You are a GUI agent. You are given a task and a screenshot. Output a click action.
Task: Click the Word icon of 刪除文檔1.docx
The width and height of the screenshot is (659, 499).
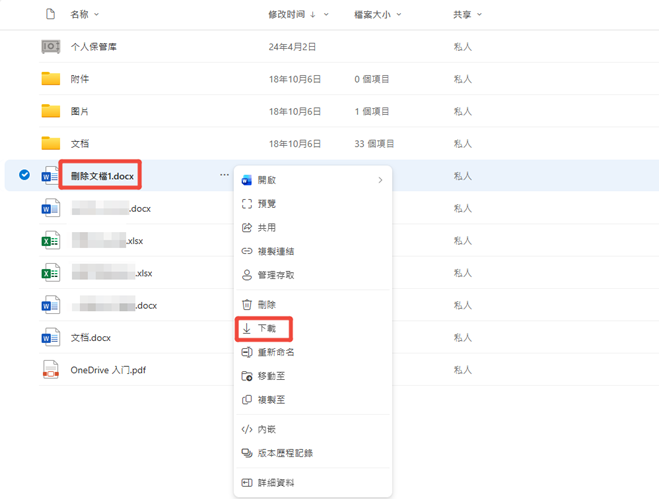click(50, 176)
